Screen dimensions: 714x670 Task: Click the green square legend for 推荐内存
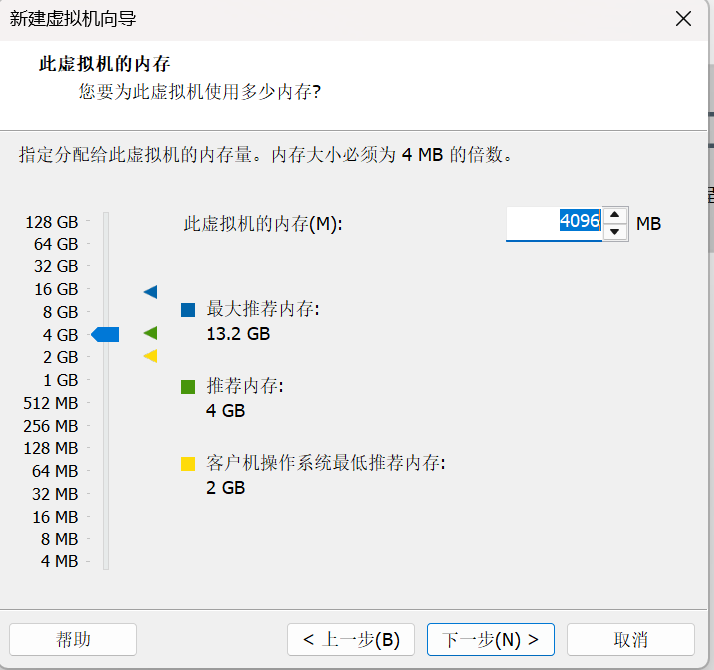click(x=188, y=387)
